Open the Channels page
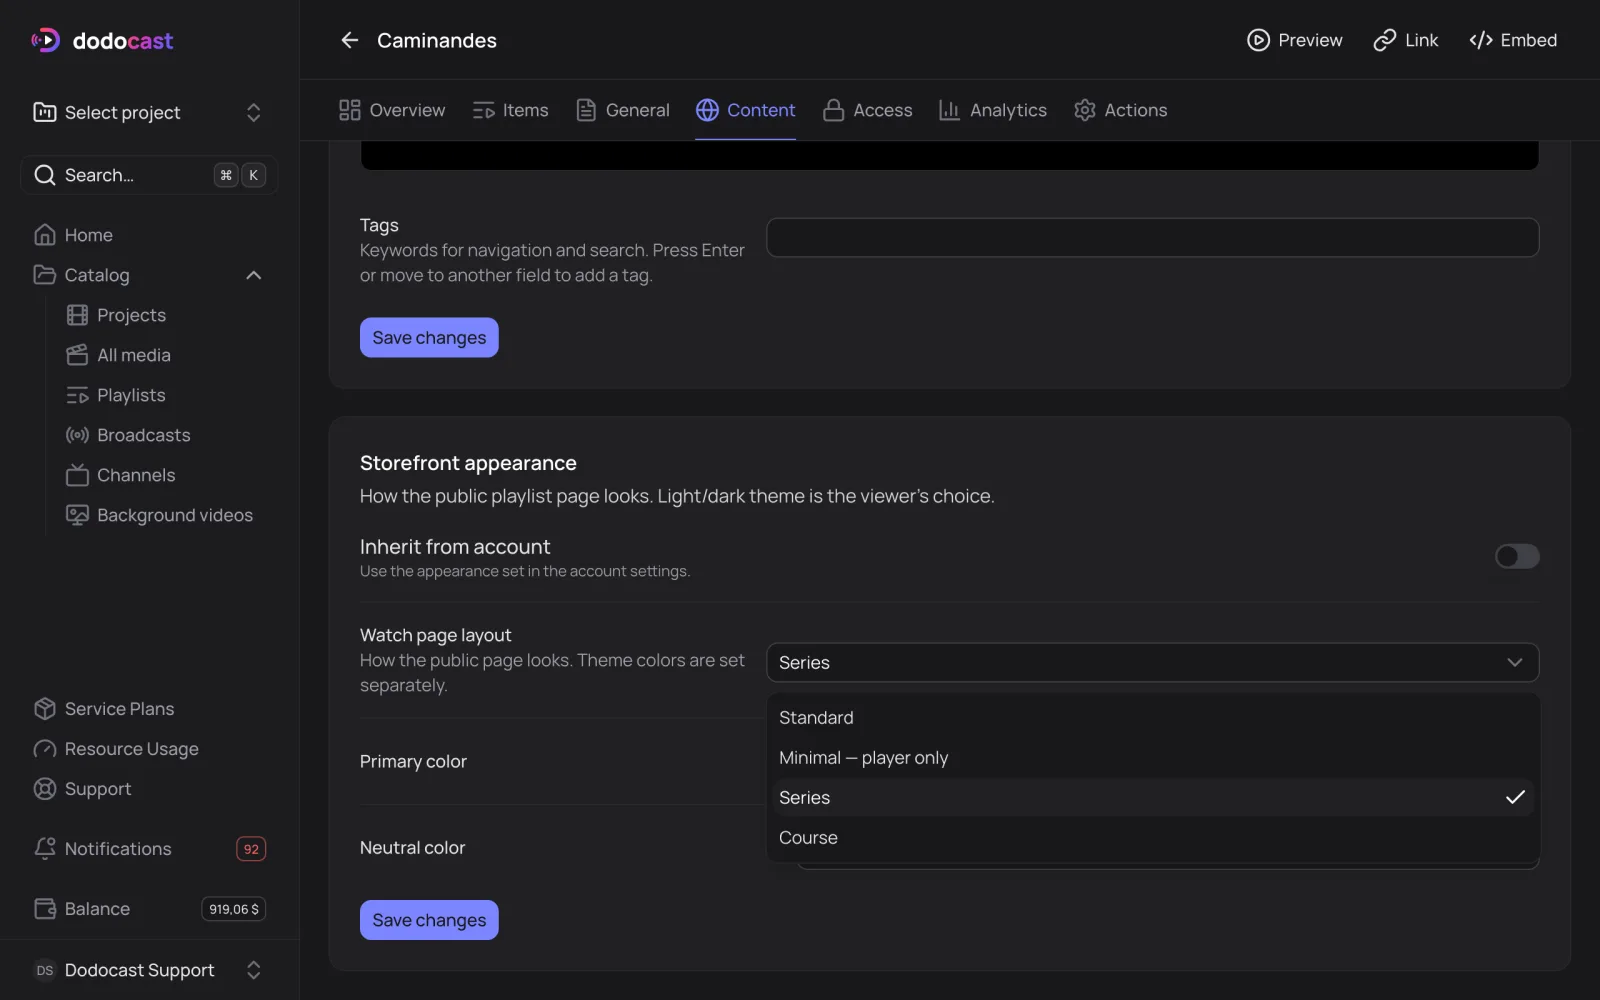The width and height of the screenshot is (1600, 1000). pyautogui.click(x=136, y=475)
